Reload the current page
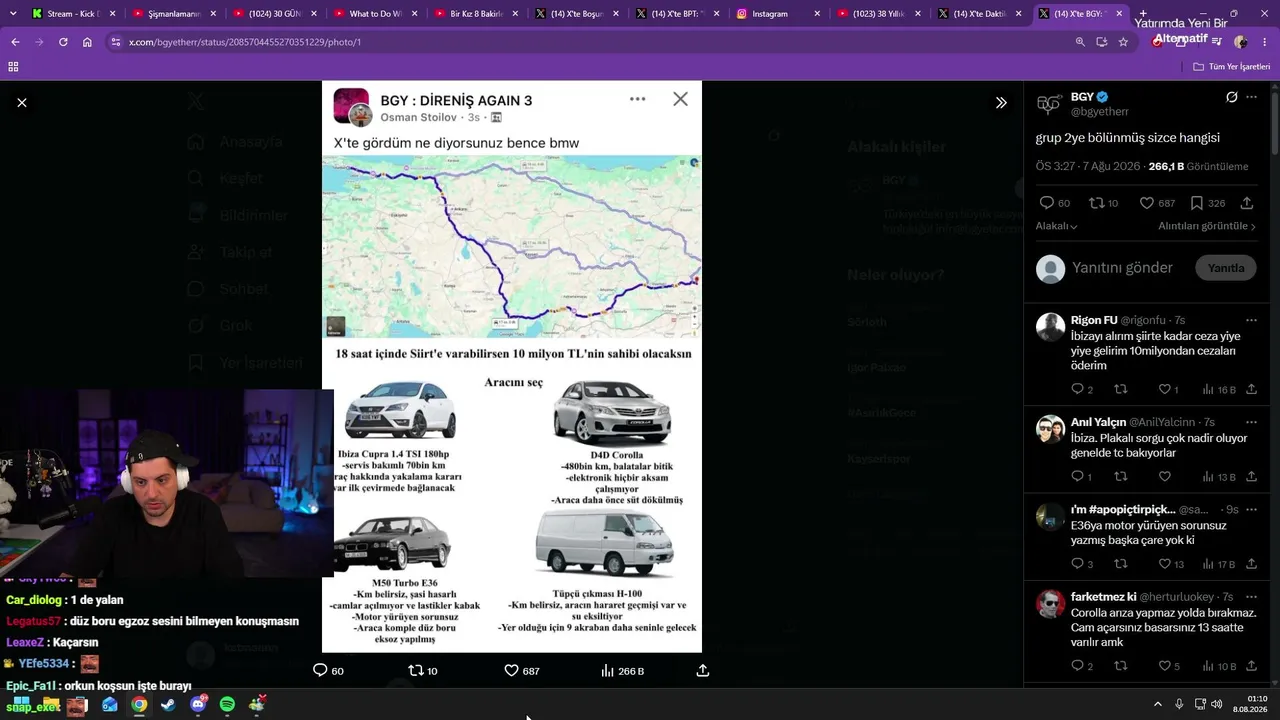The height and width of the screenshot is (720, 1280). coord(63,42)
